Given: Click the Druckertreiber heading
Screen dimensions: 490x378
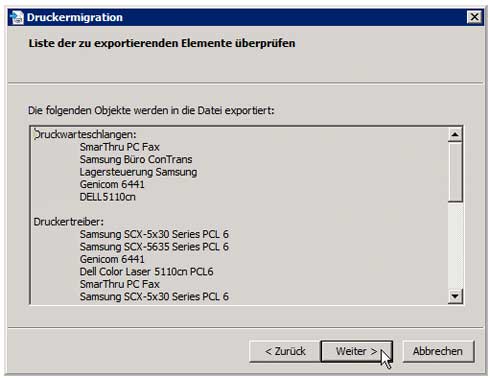Looking at the screenshot, I should tap(69, 222).
